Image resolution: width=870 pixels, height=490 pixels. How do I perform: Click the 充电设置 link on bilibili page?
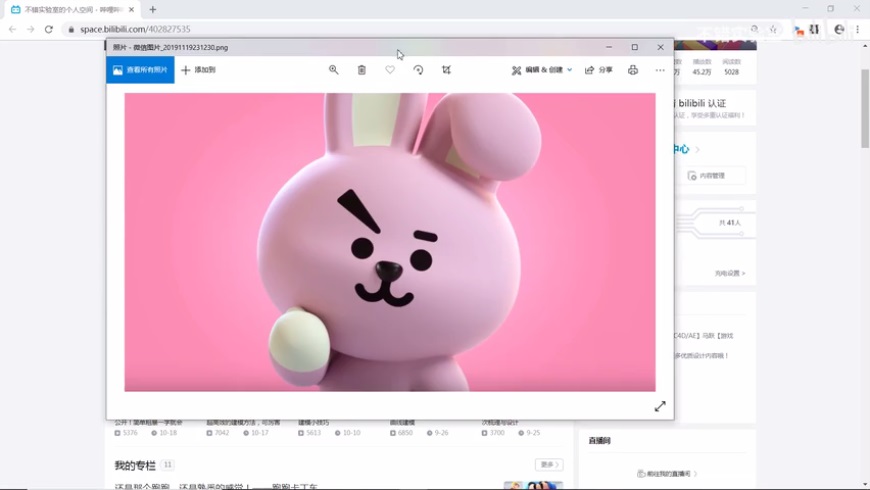(730, 273)
